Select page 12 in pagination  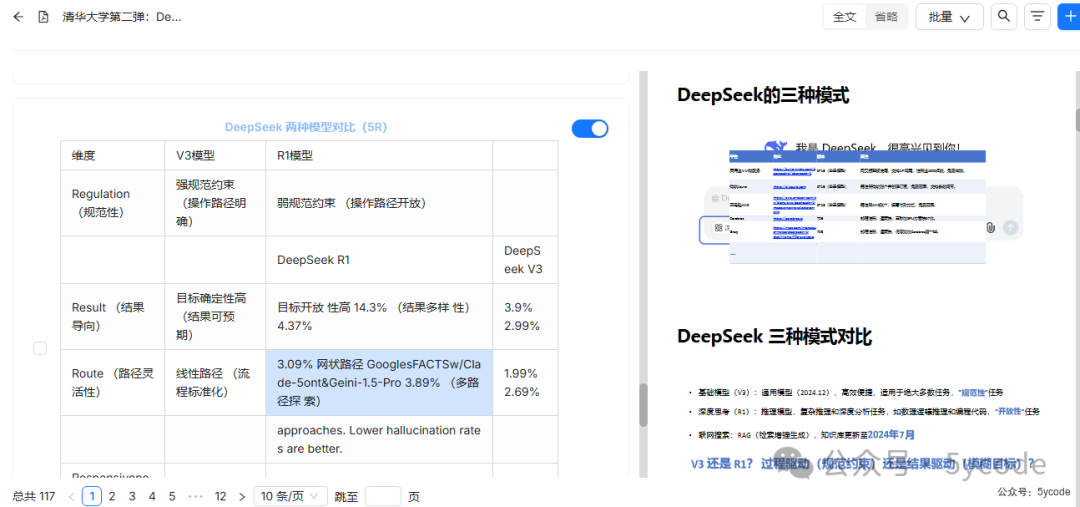220,496
